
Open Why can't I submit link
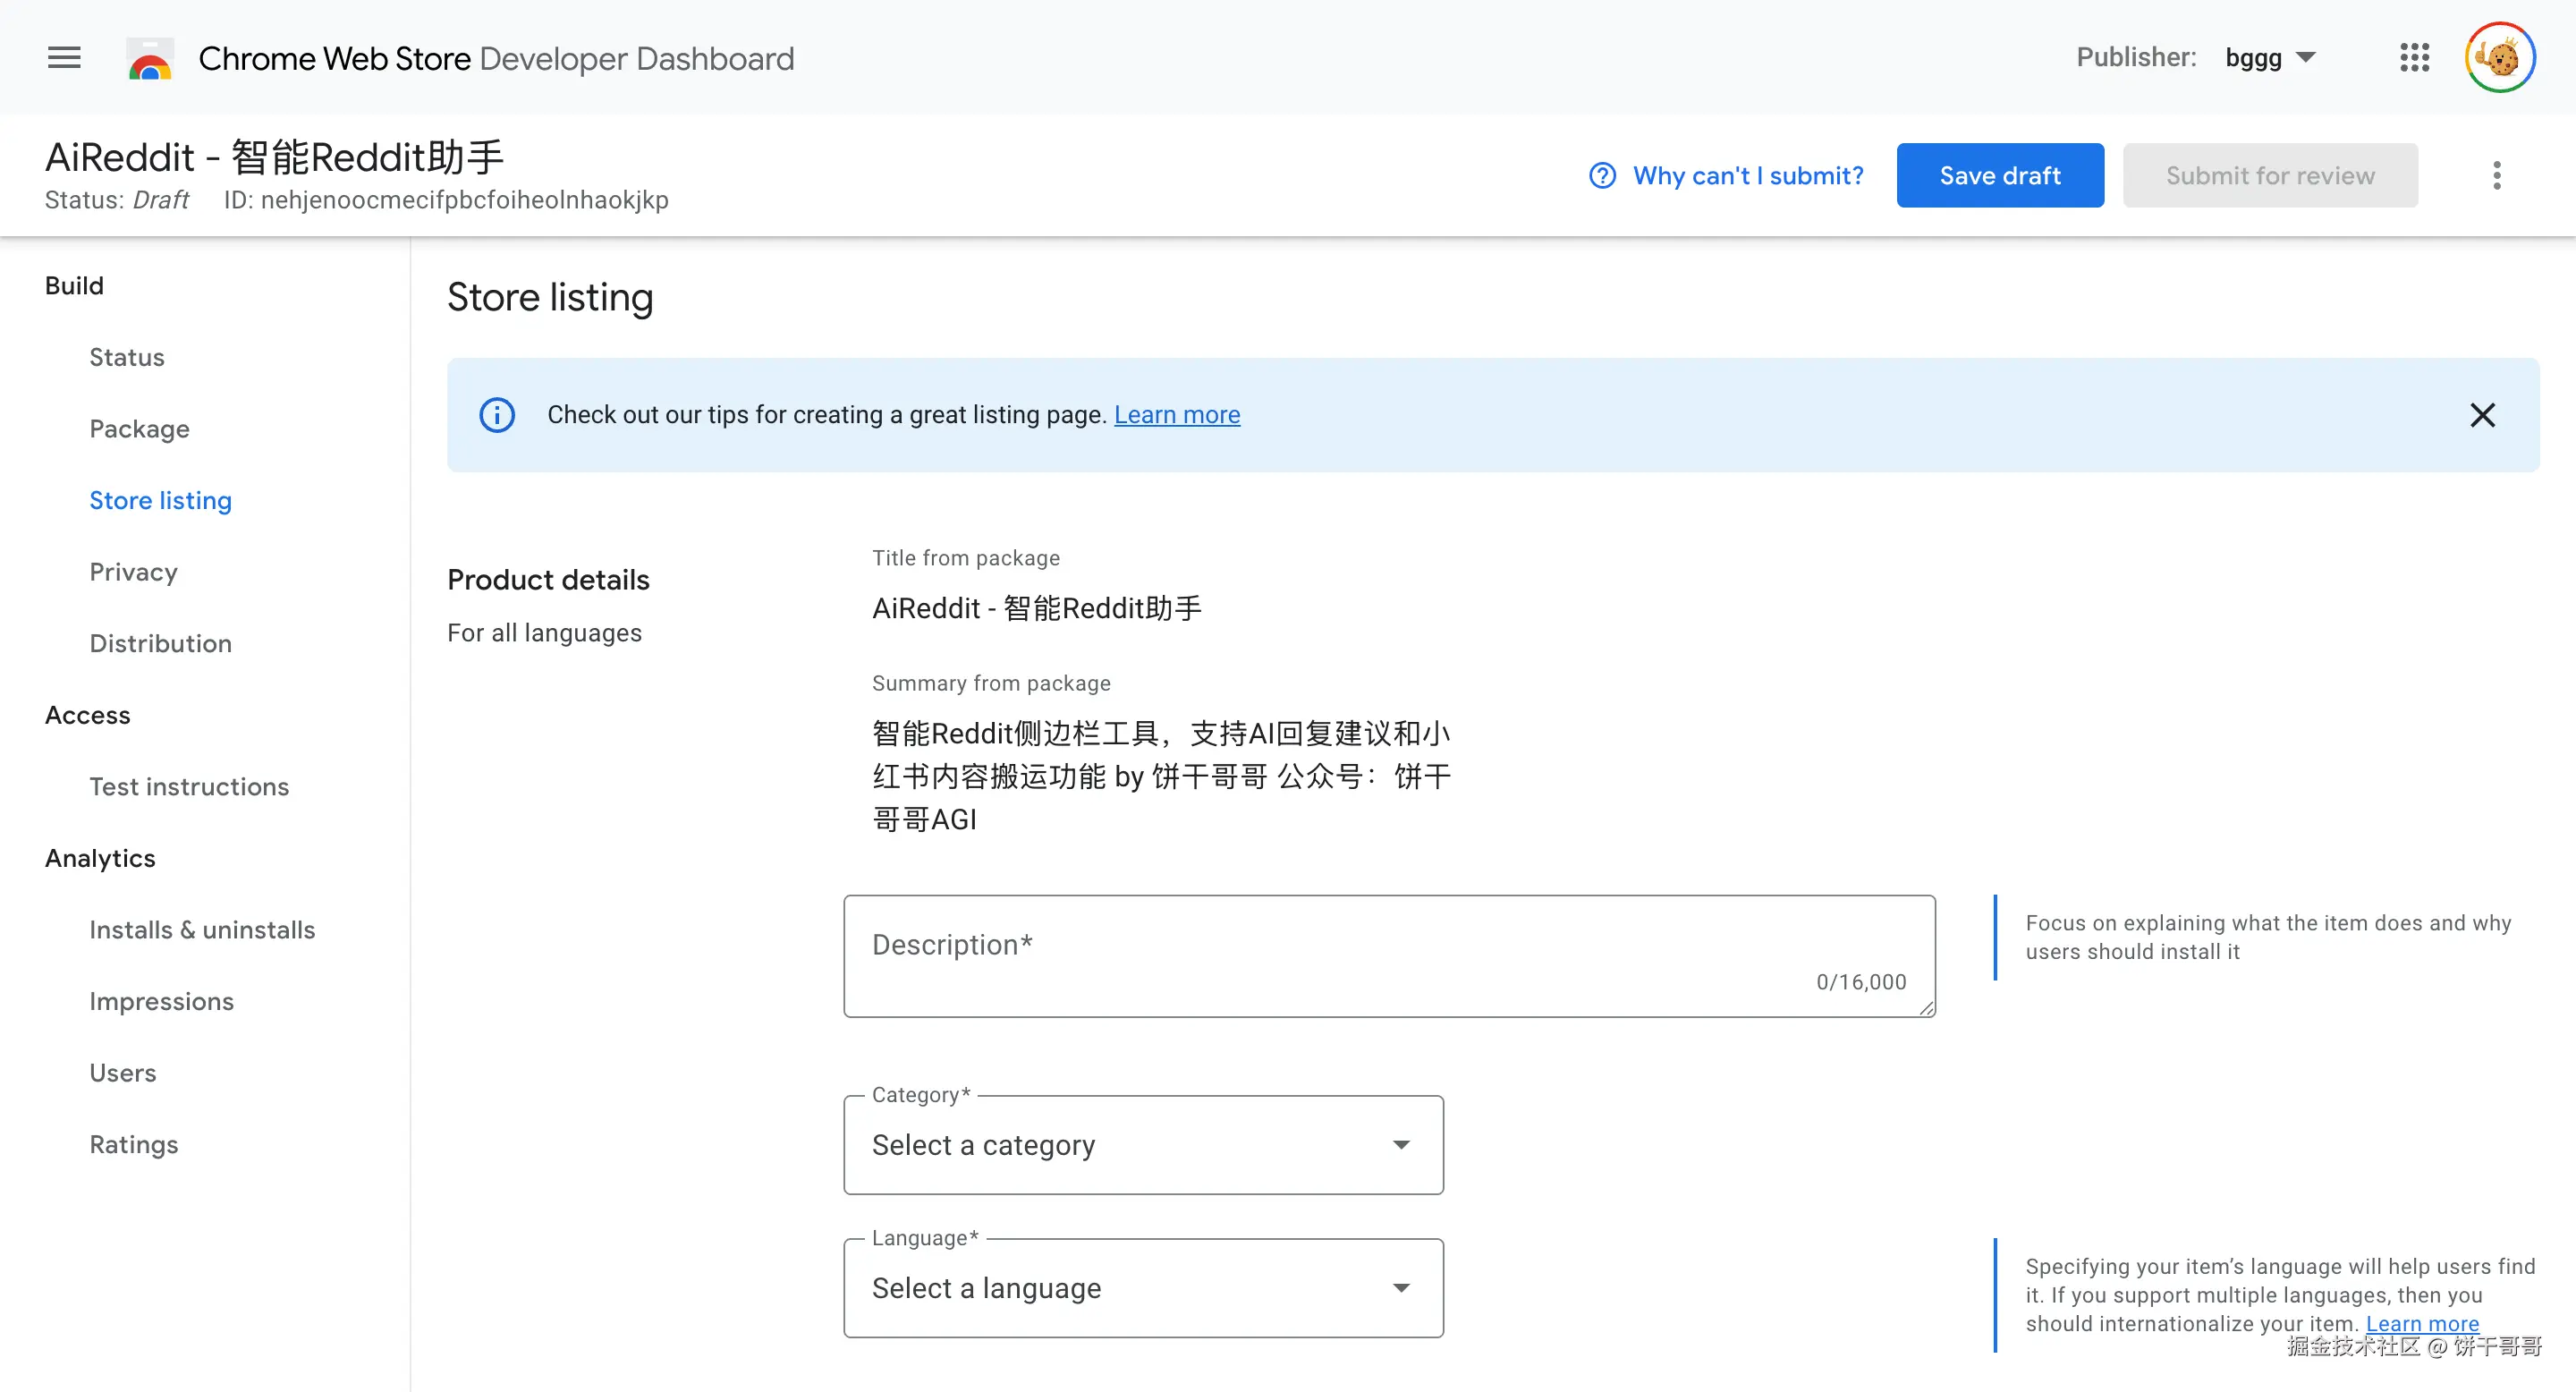(x=1747, y=175)
